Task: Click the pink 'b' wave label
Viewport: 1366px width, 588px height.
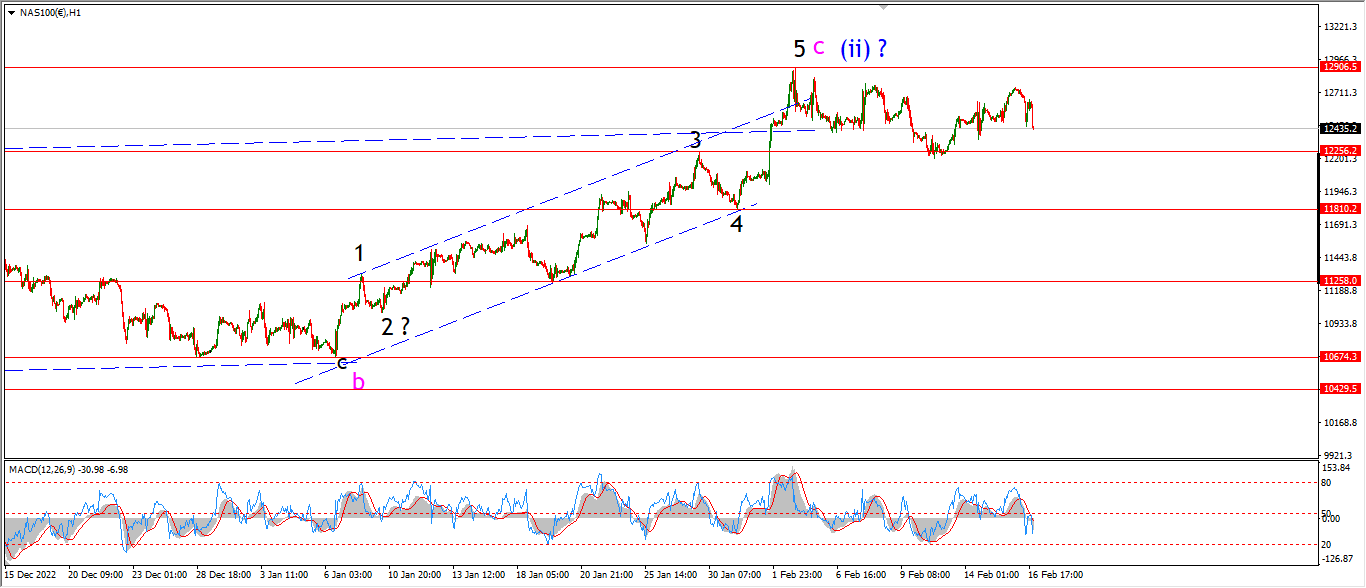Action: 358,381
